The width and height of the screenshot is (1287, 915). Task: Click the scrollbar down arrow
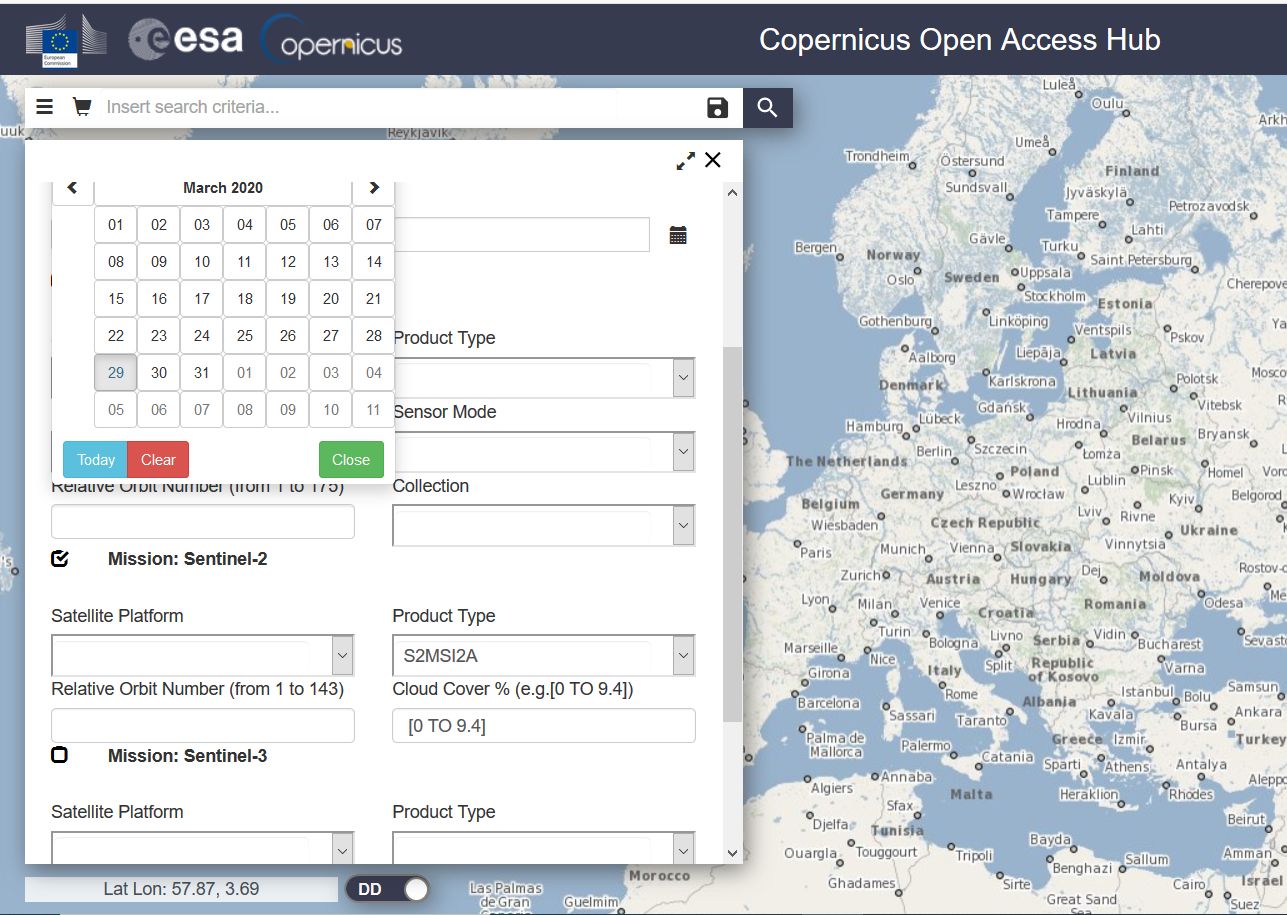(732, 853)
